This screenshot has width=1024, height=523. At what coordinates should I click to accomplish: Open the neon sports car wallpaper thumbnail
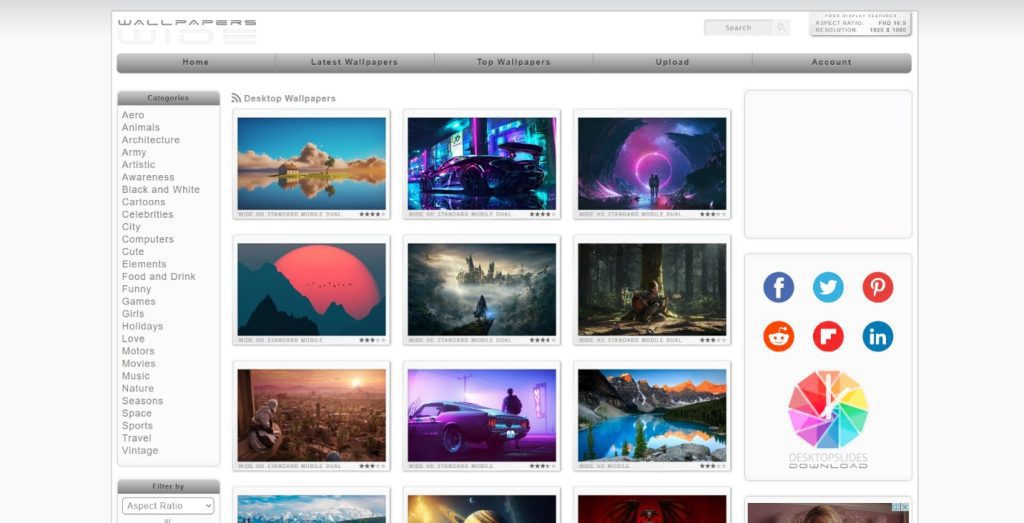(481, 163)
